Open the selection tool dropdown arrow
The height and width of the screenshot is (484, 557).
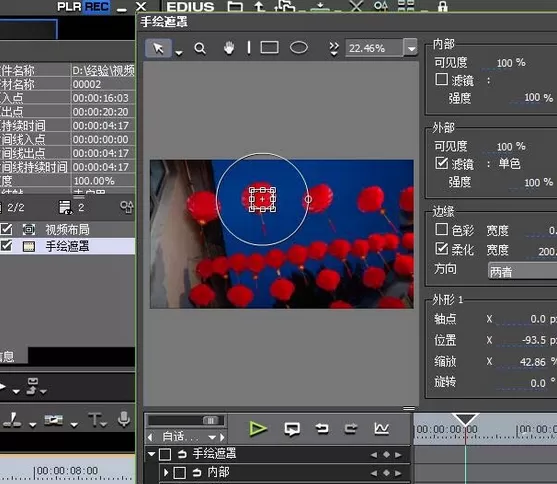coord(179,53)
